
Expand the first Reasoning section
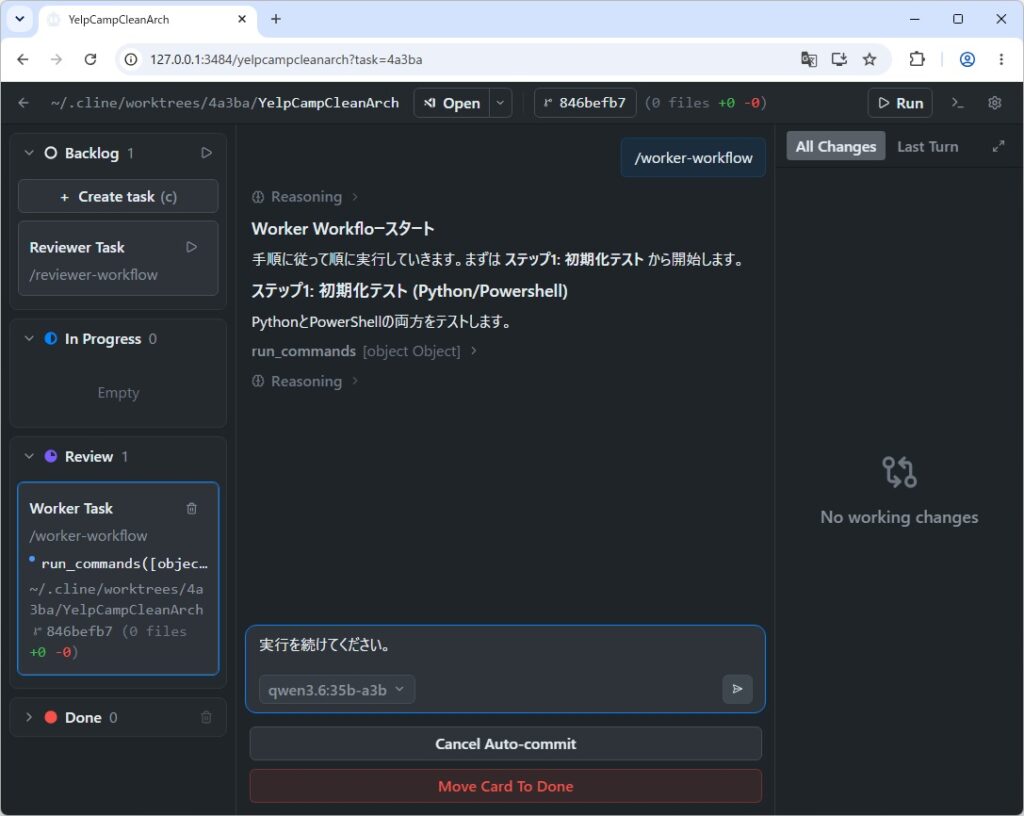pyautogui.click(x=305, y=197)
